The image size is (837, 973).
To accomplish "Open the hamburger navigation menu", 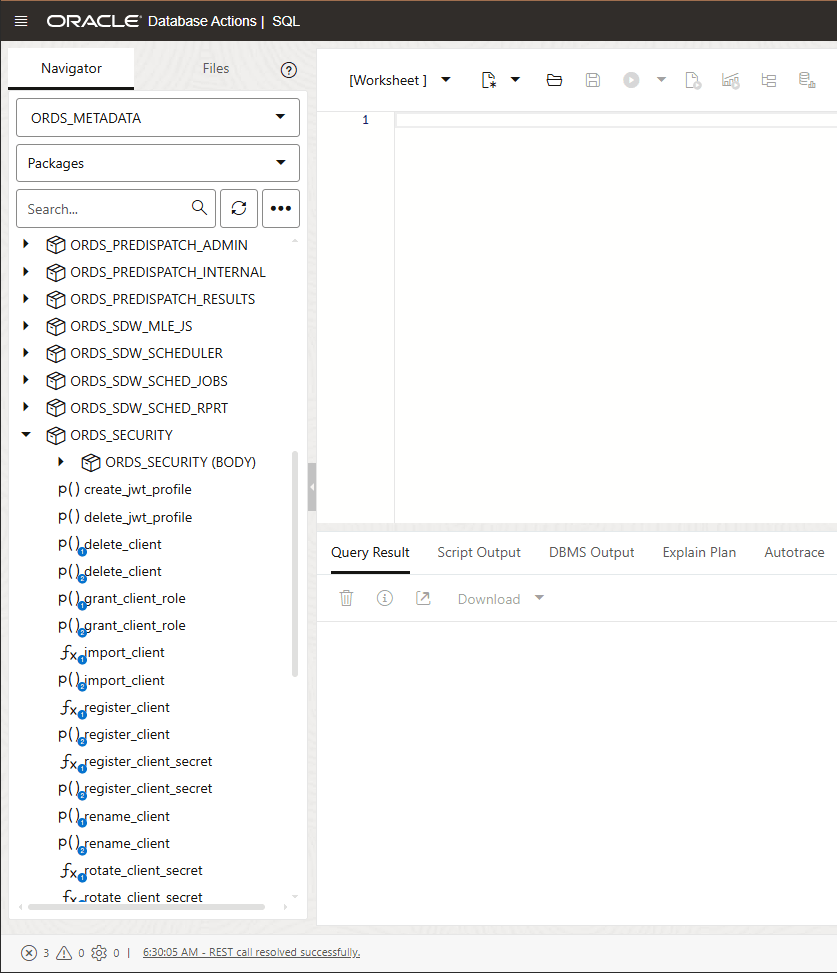I will click(20, 20).
